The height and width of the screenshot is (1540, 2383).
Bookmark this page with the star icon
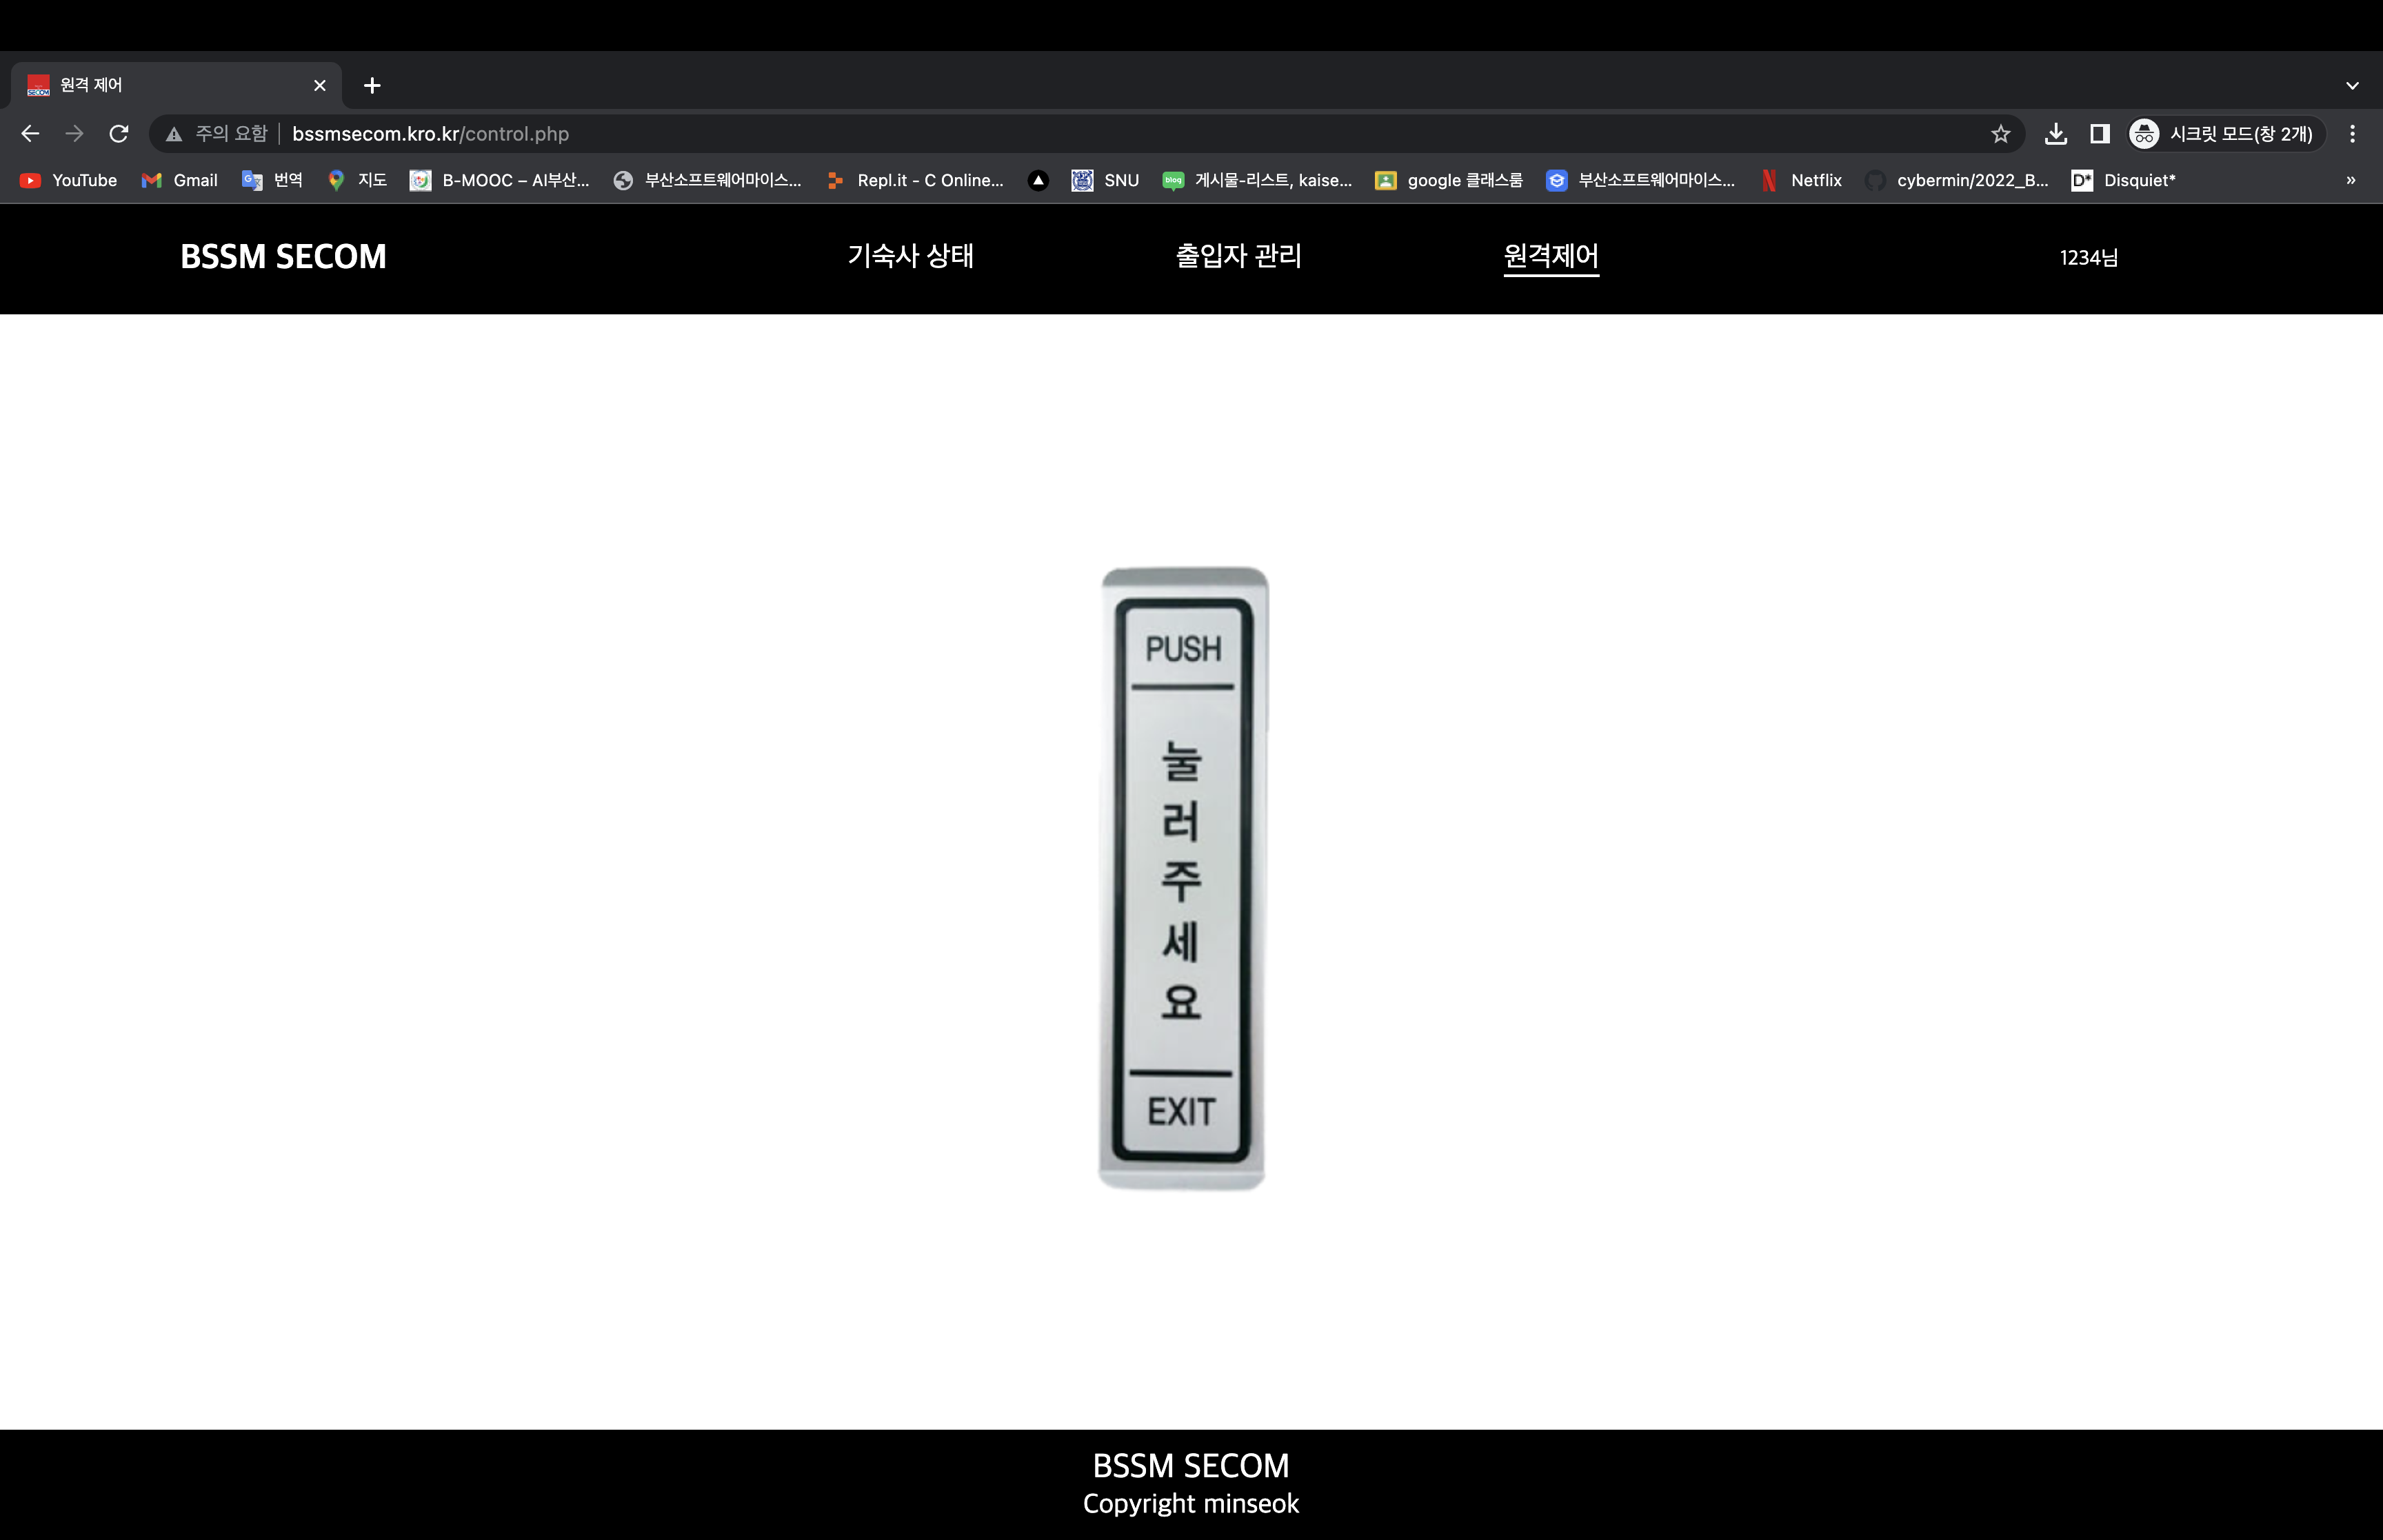[2000, 134]
